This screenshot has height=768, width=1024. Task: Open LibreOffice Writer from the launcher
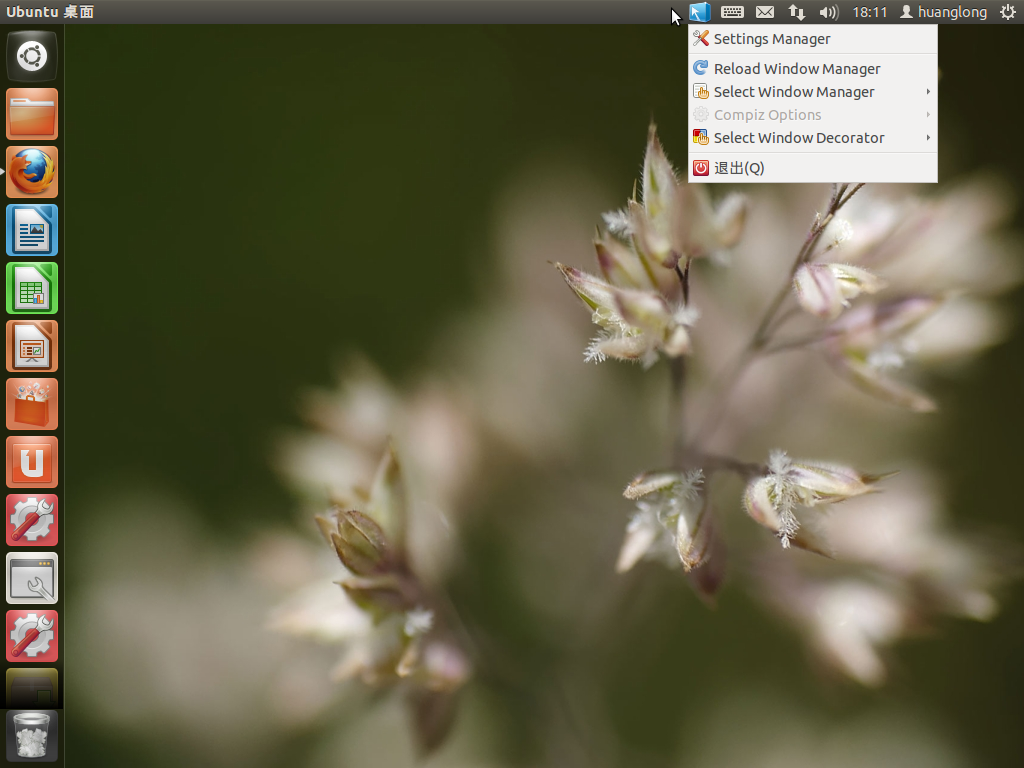(32, 231)
